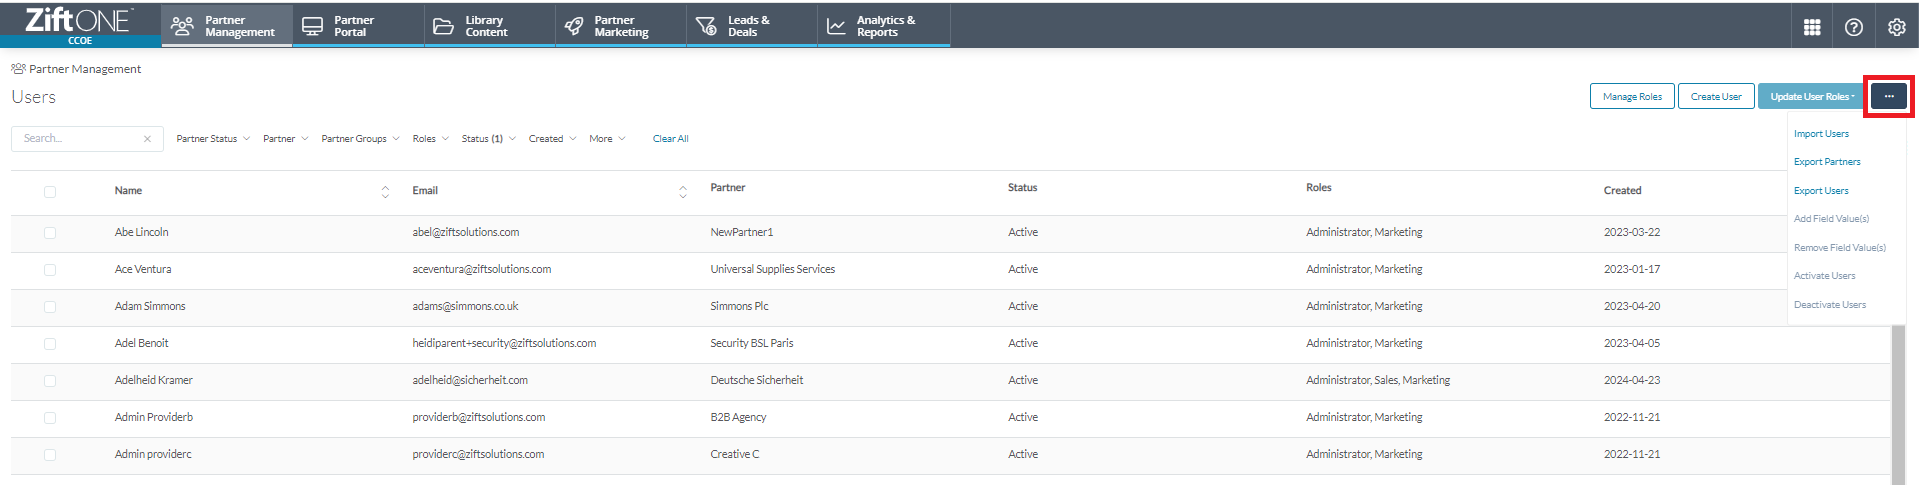Image resolution: width=1920 pixels, height=485 pixels.
Task: Check the box for Adelheid Kramer
Action: (50, 381)
